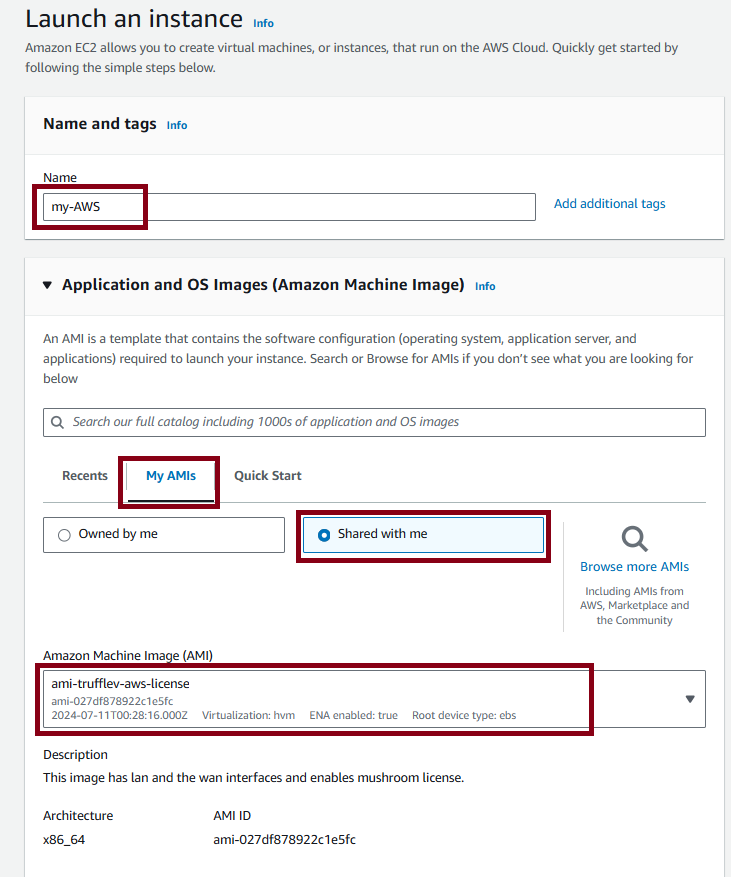Switch to the Recents tab
The image size is (731, 877).
point(85,476)
